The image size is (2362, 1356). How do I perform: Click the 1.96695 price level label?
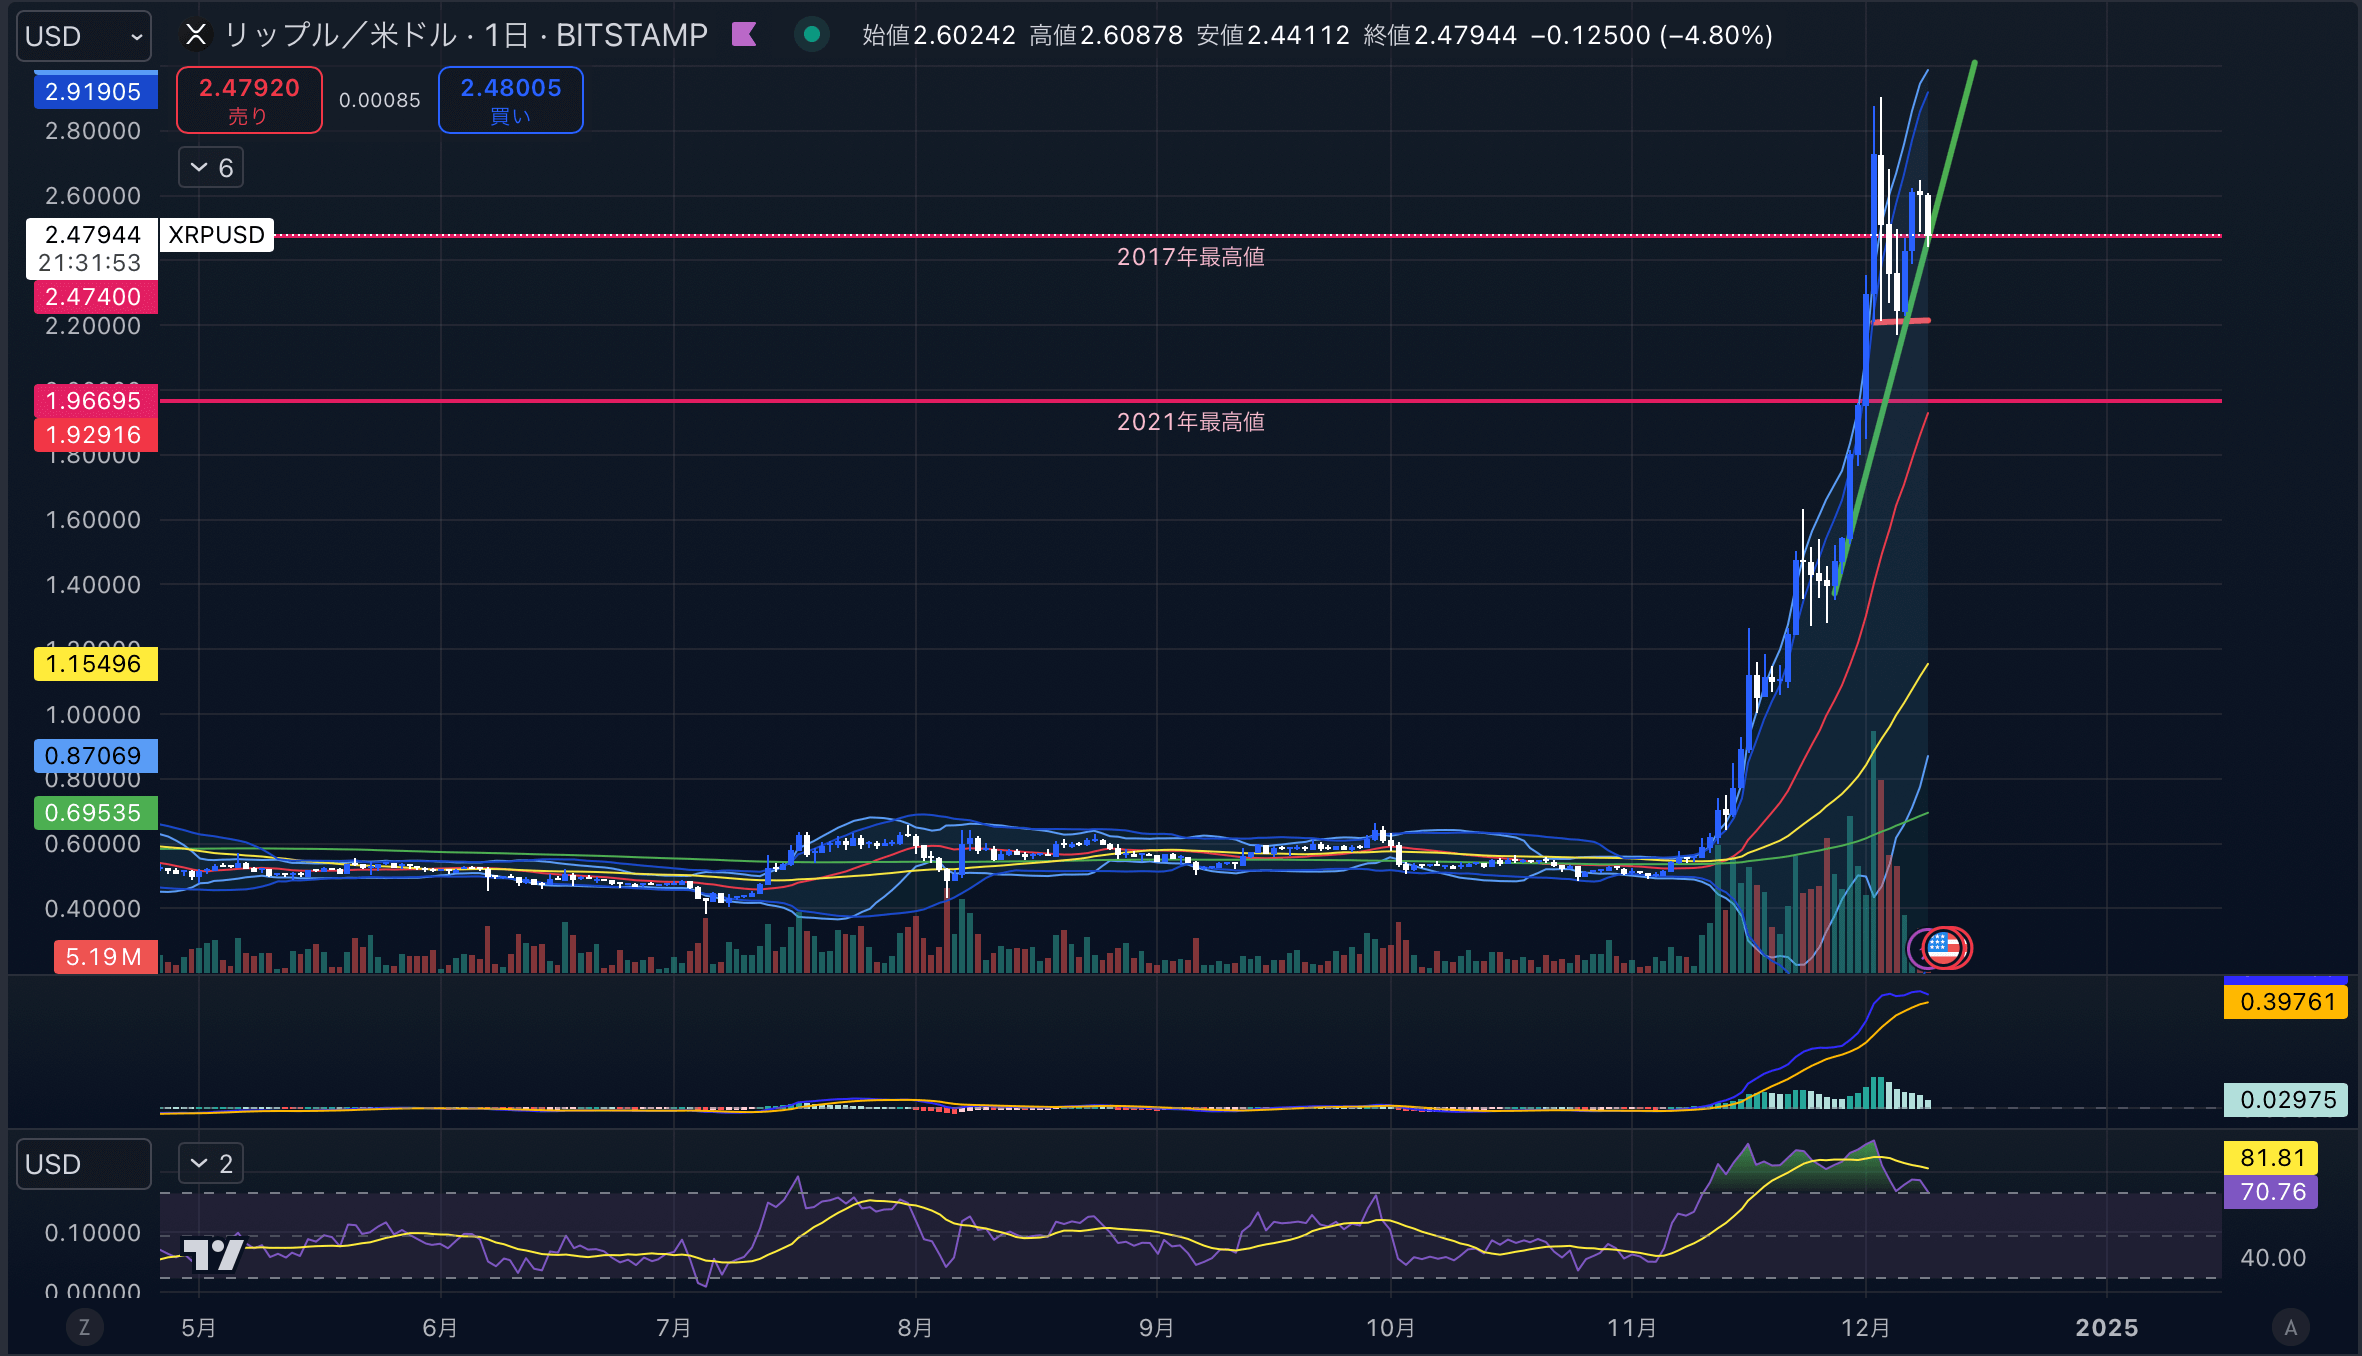[96, 401]
